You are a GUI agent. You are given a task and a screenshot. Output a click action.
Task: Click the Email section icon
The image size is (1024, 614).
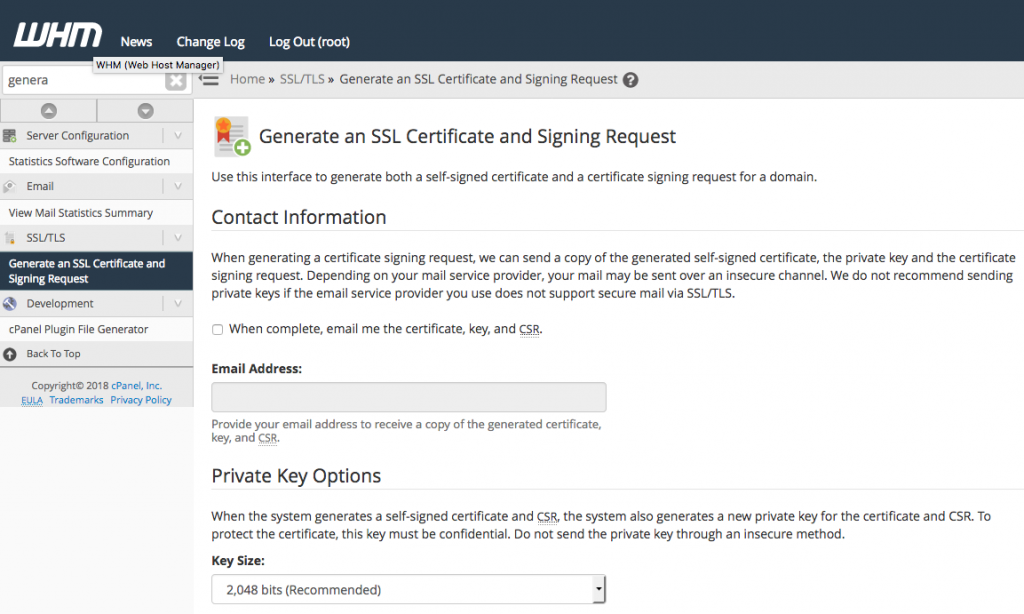[x=10, y=187]
